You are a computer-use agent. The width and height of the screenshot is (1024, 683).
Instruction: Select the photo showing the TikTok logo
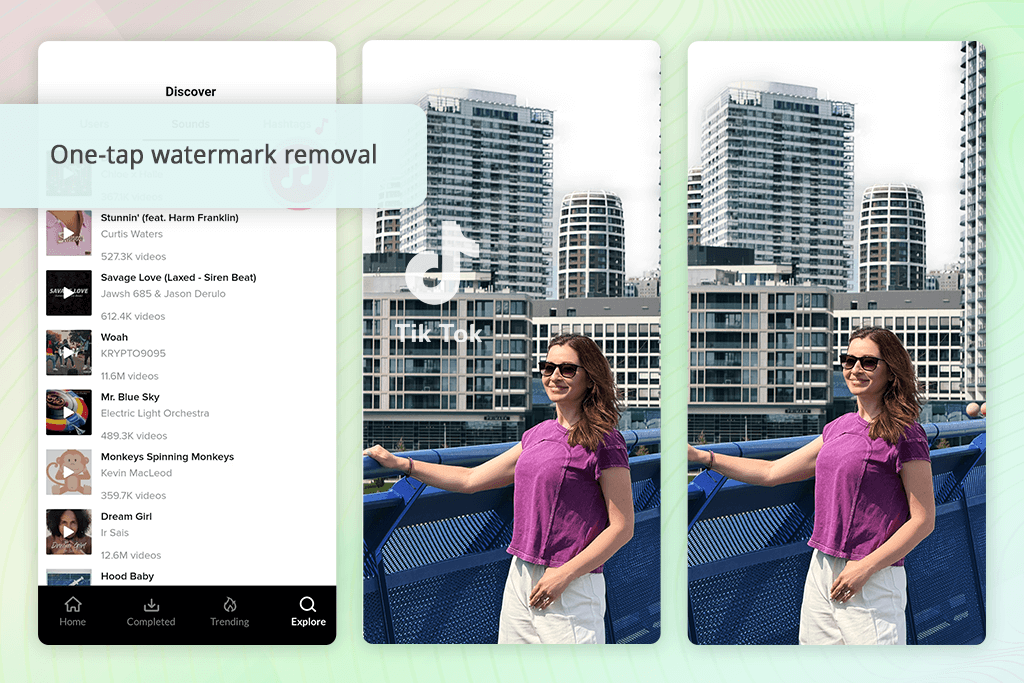(x=512, y=342)
